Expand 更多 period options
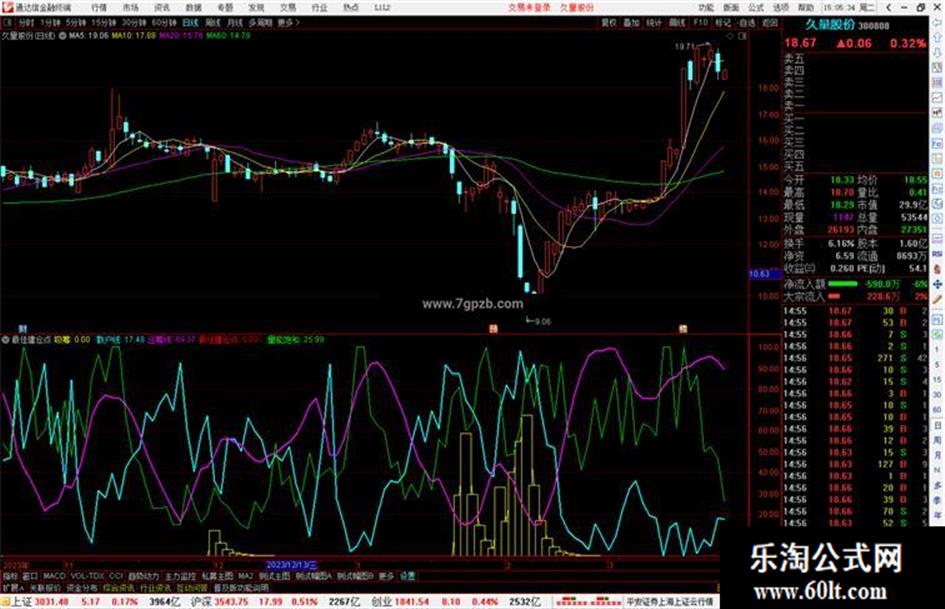This screenshot has width=945, height=609. click(288, 22)
